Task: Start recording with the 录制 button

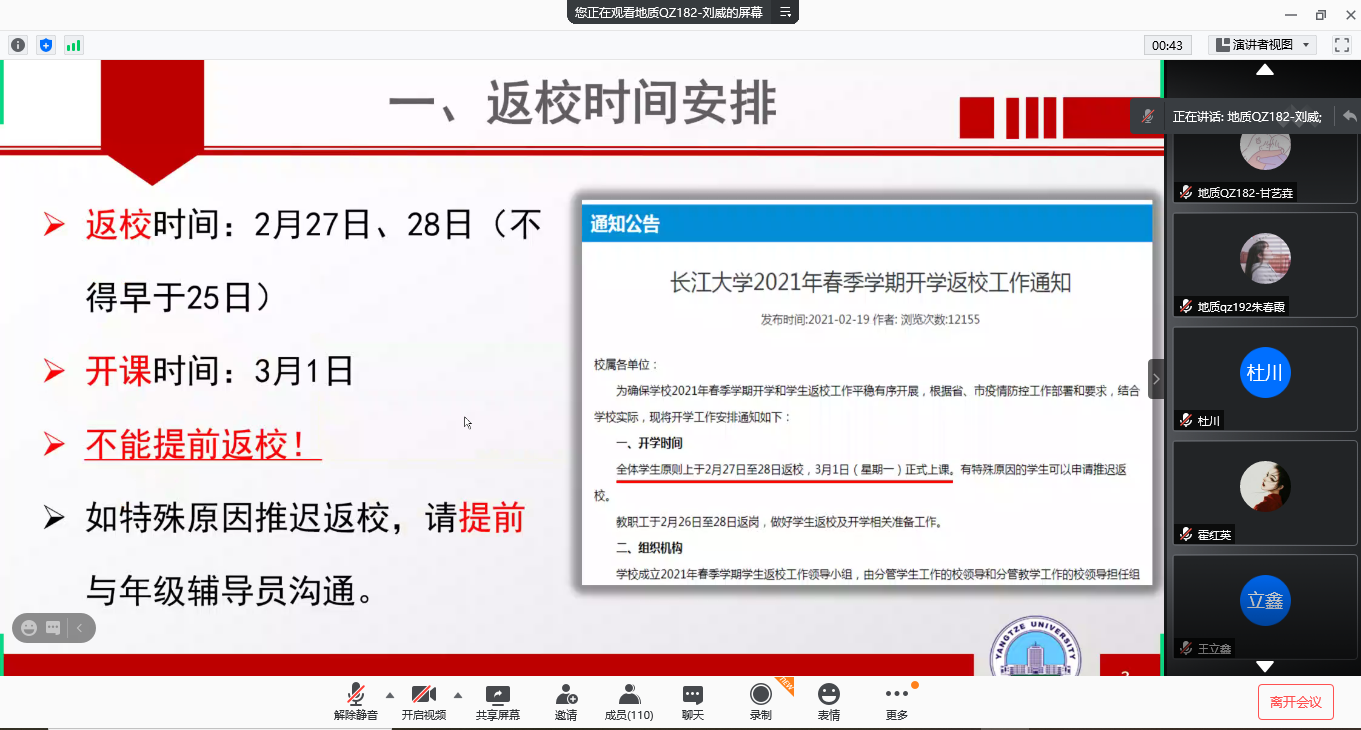Action: (x=761, y=701)
